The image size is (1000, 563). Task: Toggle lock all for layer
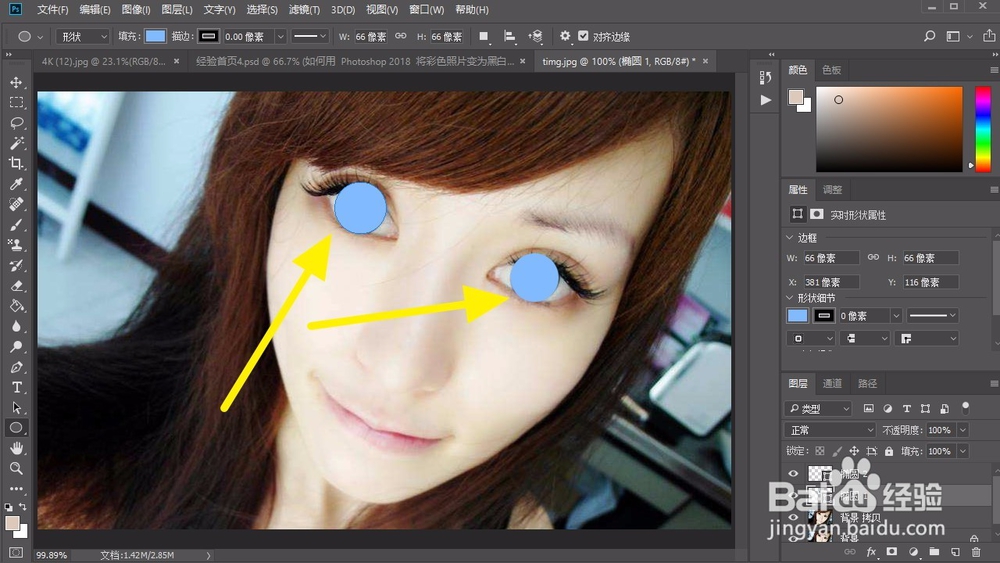889,451
